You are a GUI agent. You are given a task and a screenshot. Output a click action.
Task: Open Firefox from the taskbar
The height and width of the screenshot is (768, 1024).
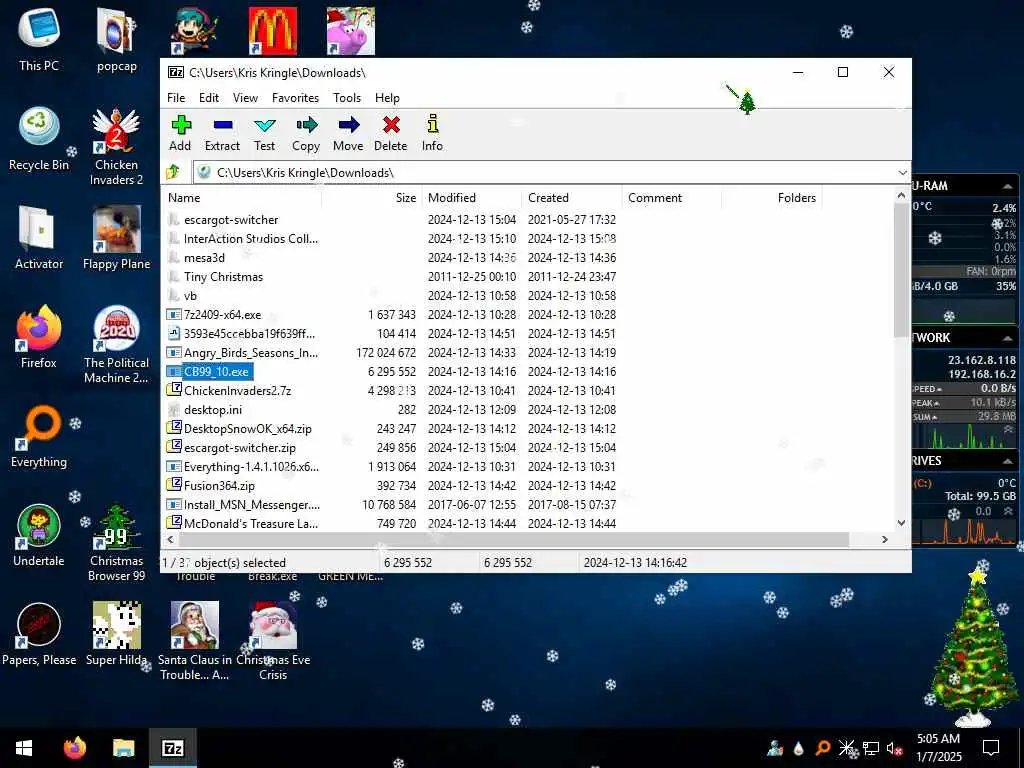[x=74, y=748]
